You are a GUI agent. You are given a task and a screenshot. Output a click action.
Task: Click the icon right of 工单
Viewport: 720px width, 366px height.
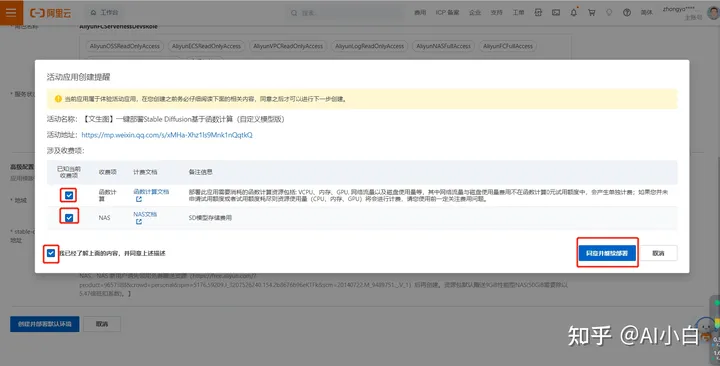click(538, 12)
